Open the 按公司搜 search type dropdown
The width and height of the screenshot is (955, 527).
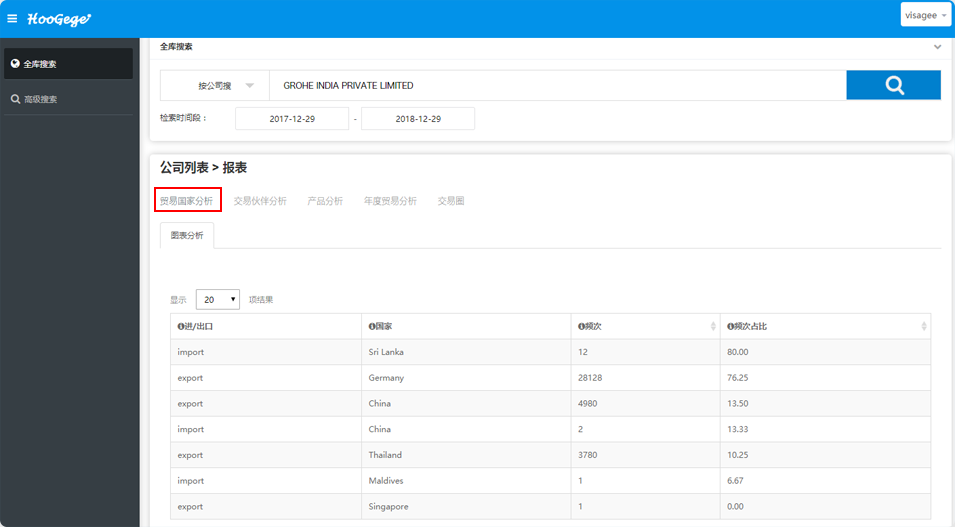click(215, 85)
